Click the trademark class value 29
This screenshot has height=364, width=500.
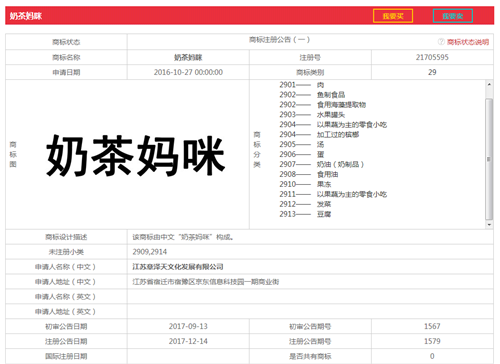click(x=432, y=72)
